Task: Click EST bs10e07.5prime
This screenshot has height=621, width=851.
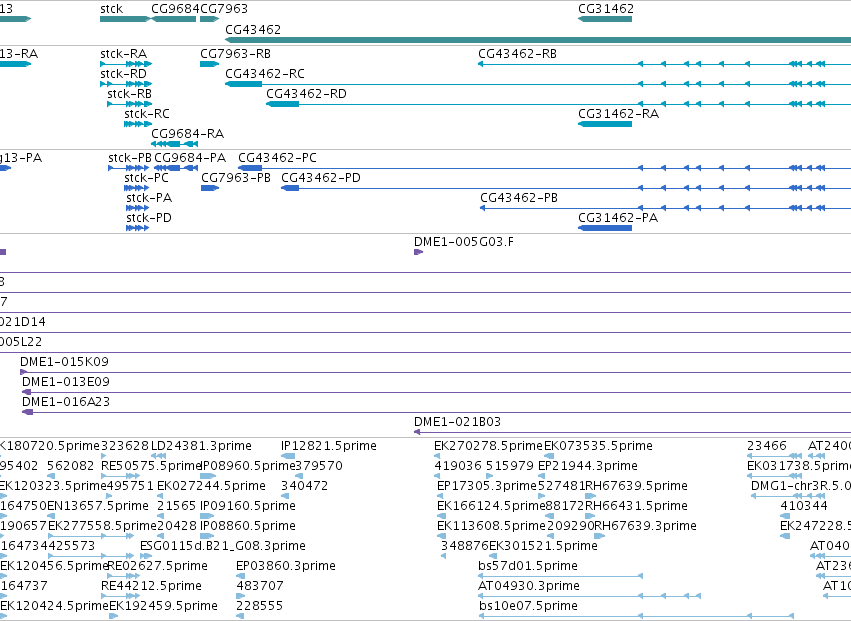Action: click(x=528, y=606)
